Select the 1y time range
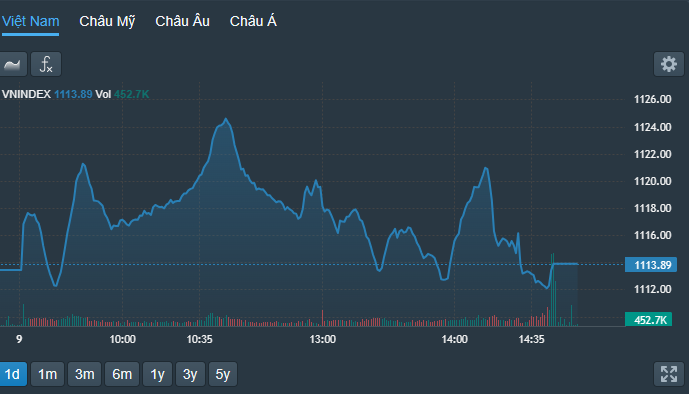 point(157,374)
